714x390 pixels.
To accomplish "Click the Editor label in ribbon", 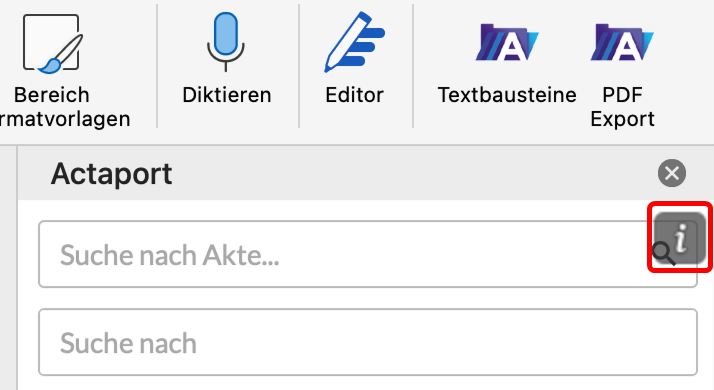I will (354, 95).
